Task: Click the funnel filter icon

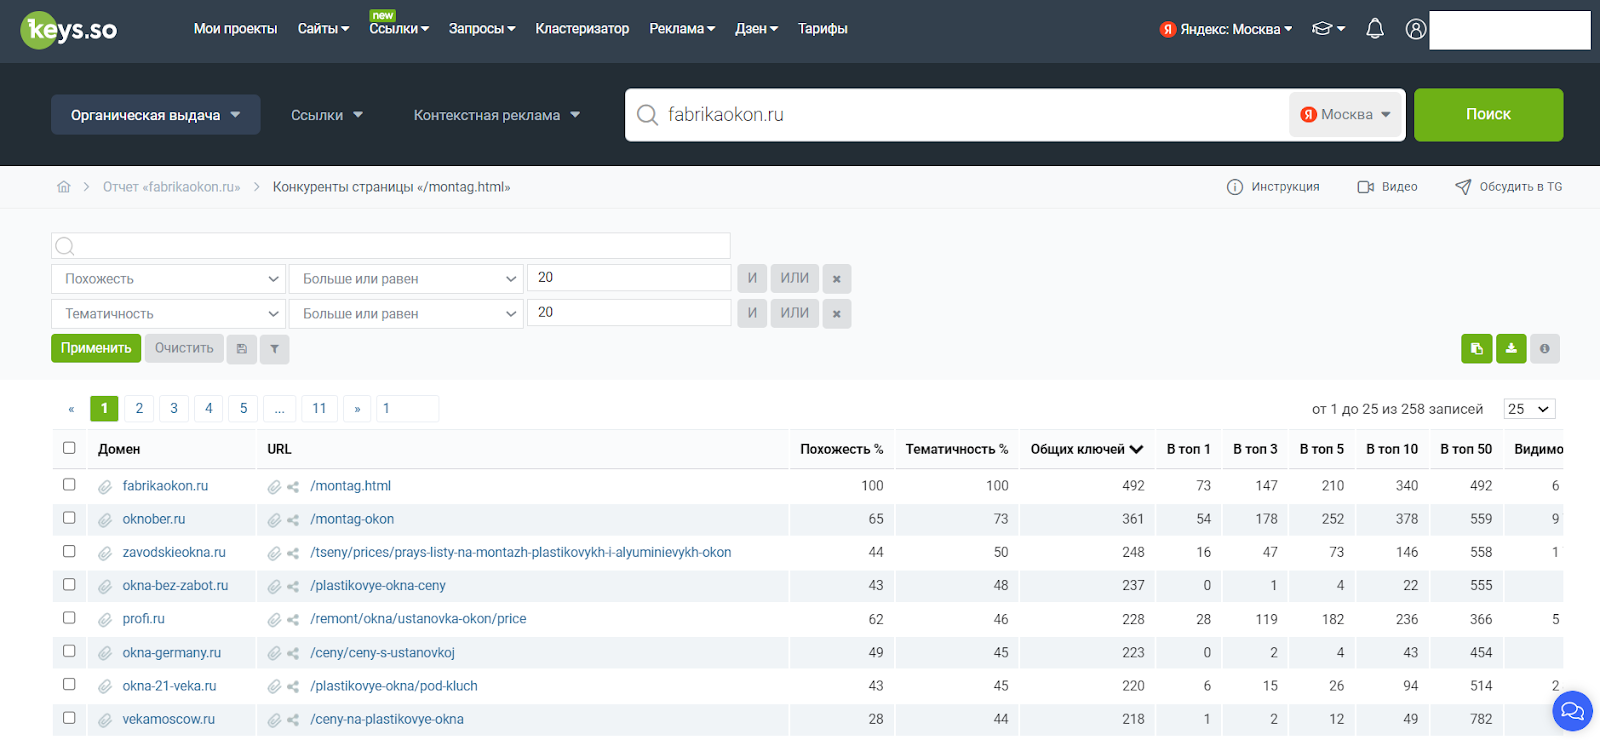Action: pos(275,349)
